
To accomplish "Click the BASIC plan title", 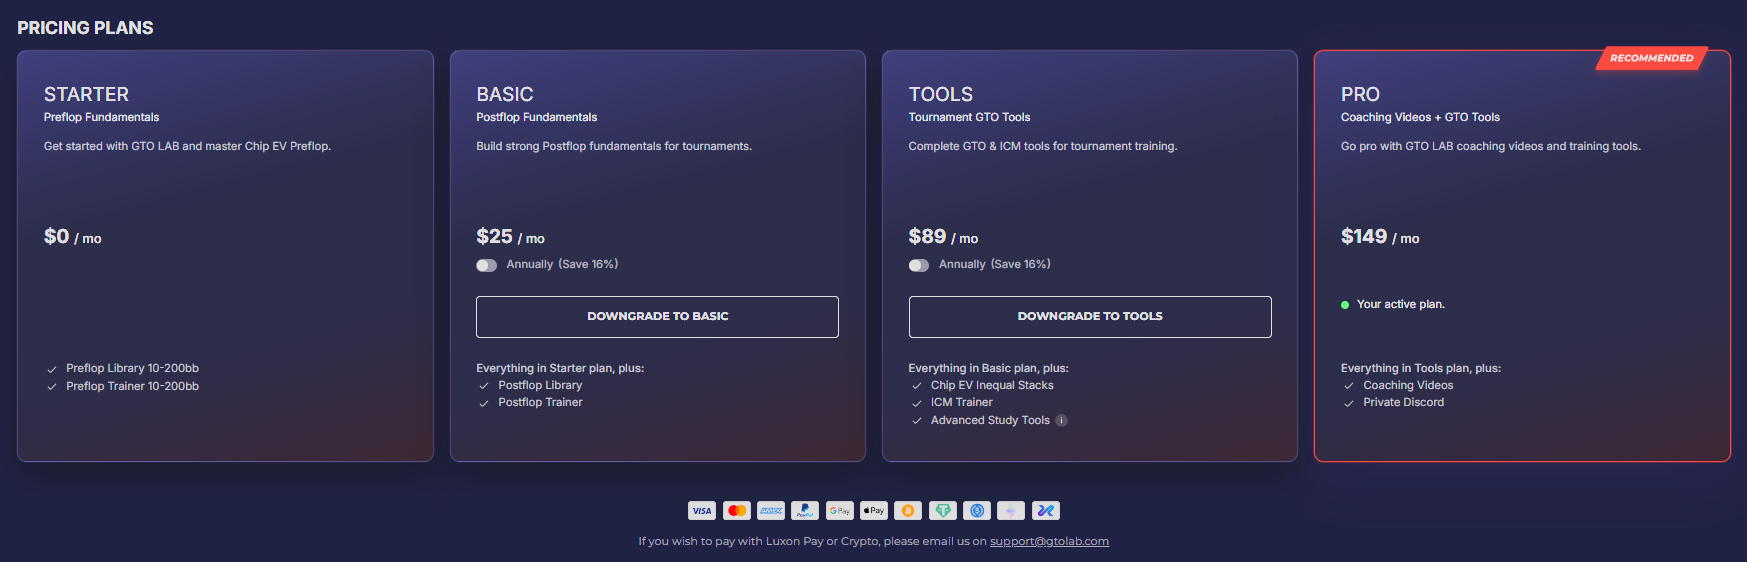I will click(x=505, y=94).
